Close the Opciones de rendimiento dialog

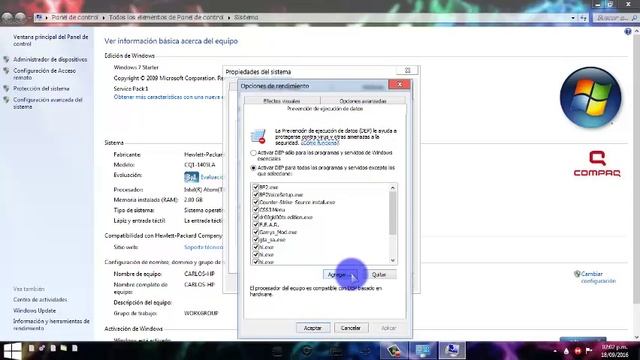click(400, 84)
